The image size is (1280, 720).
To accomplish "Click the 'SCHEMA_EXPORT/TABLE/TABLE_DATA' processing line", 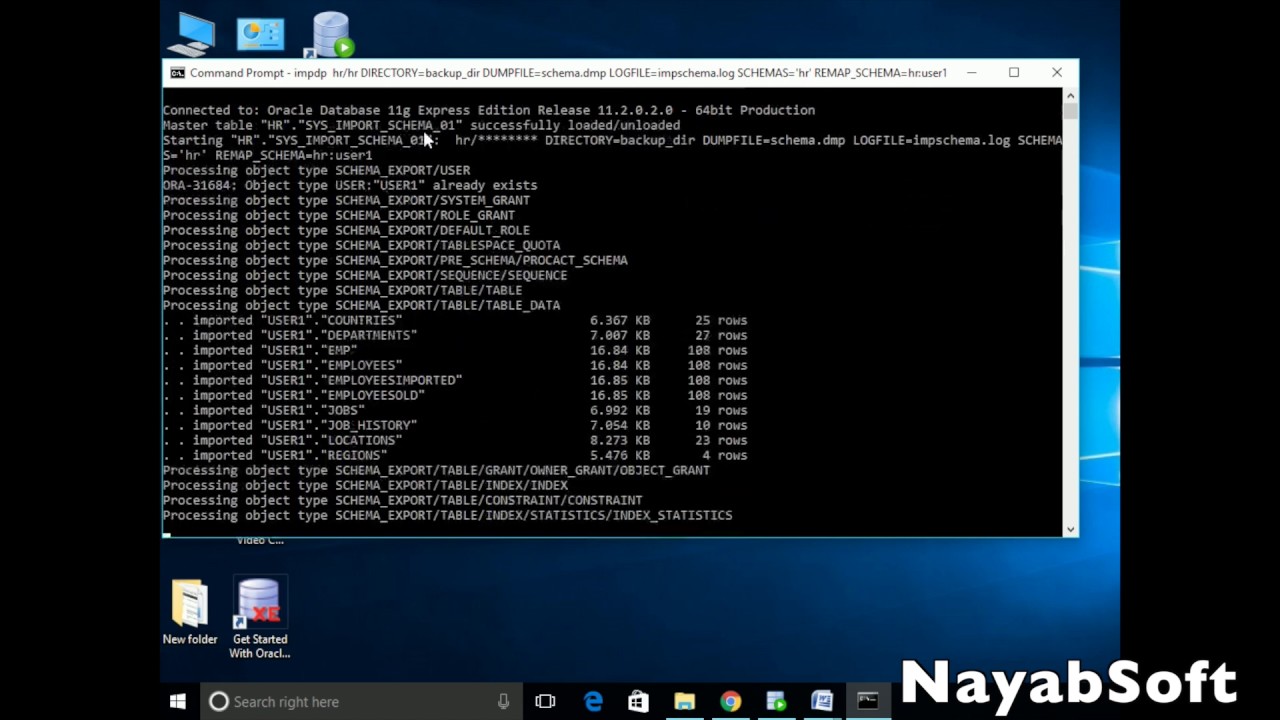I will pos(361,305).
